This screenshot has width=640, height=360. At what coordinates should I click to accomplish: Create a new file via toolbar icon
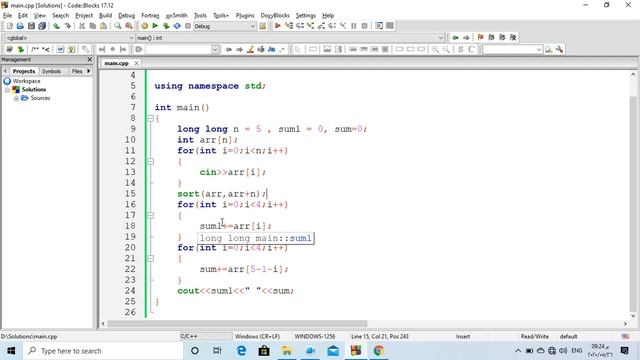(x=9, y=26)
